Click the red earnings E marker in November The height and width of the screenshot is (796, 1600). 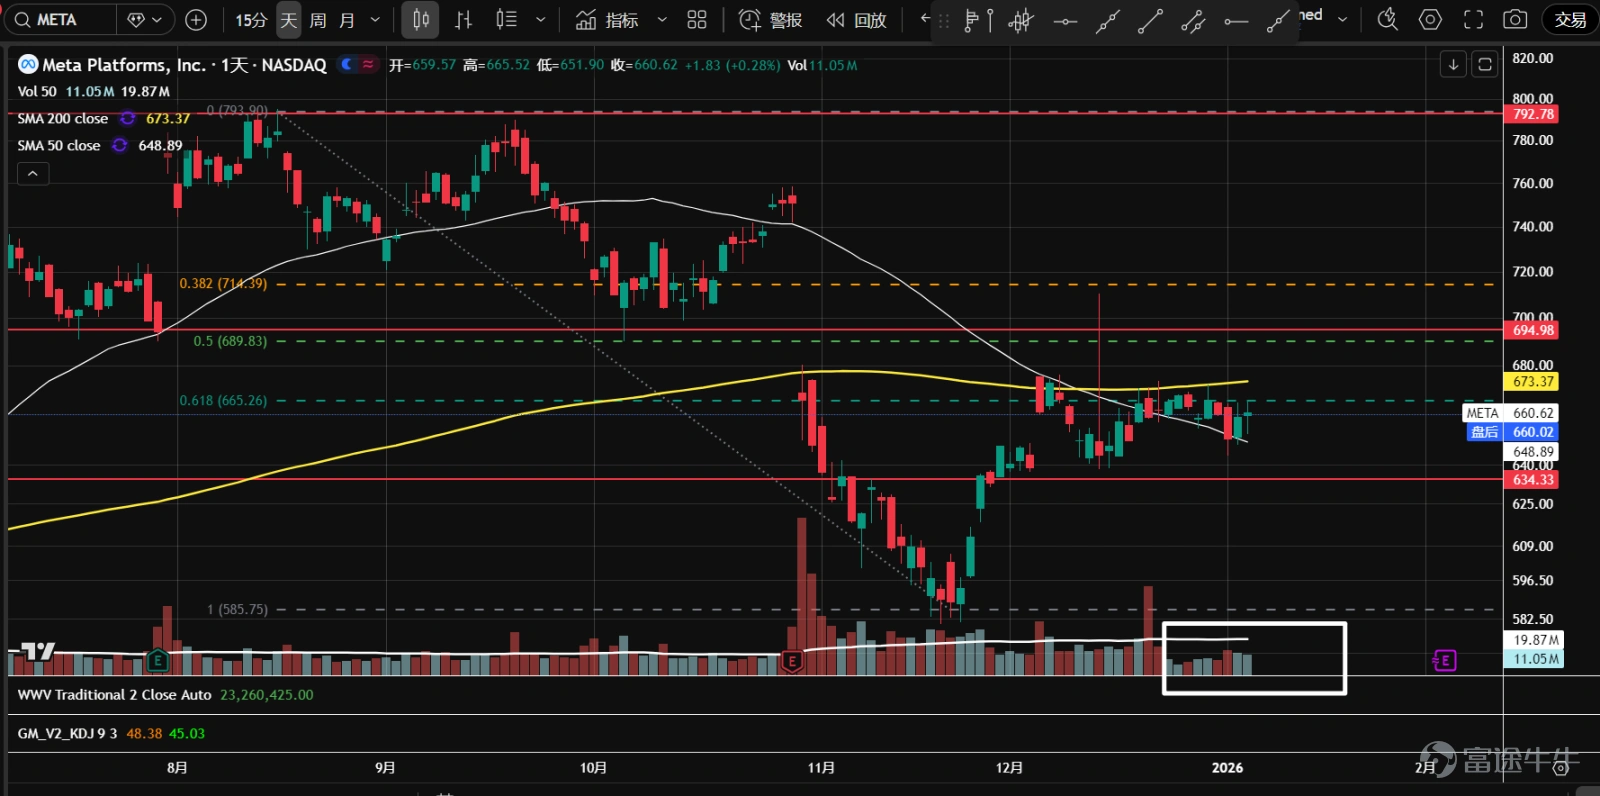791,660
